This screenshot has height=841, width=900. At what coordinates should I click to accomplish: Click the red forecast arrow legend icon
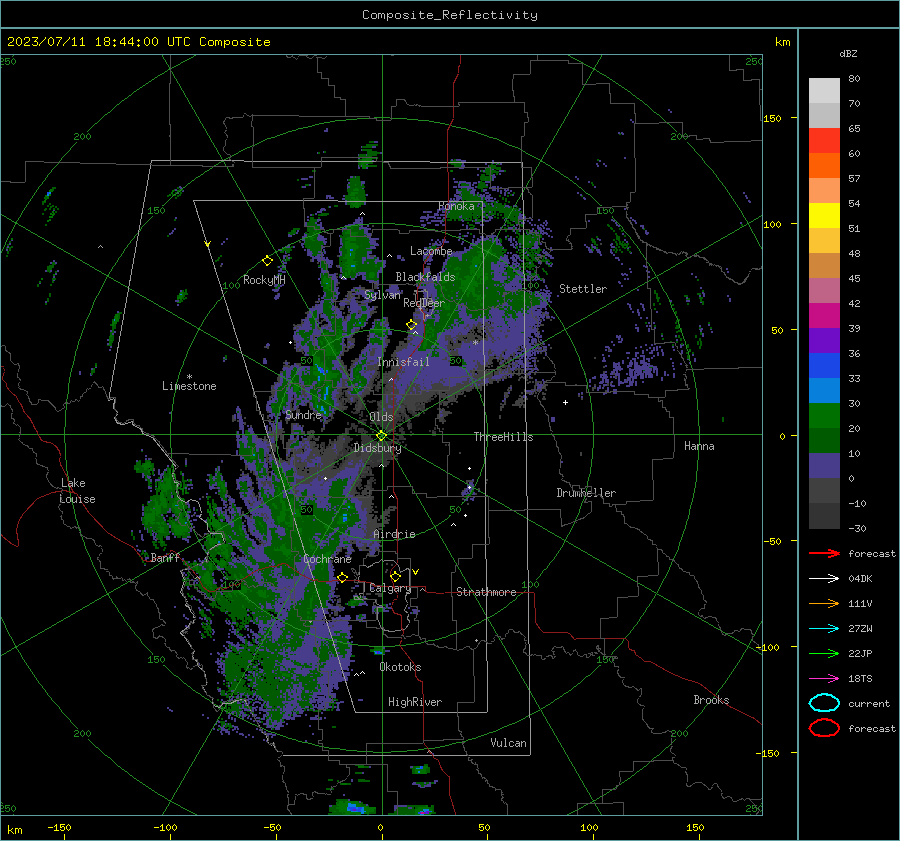(x=824, y=553)
